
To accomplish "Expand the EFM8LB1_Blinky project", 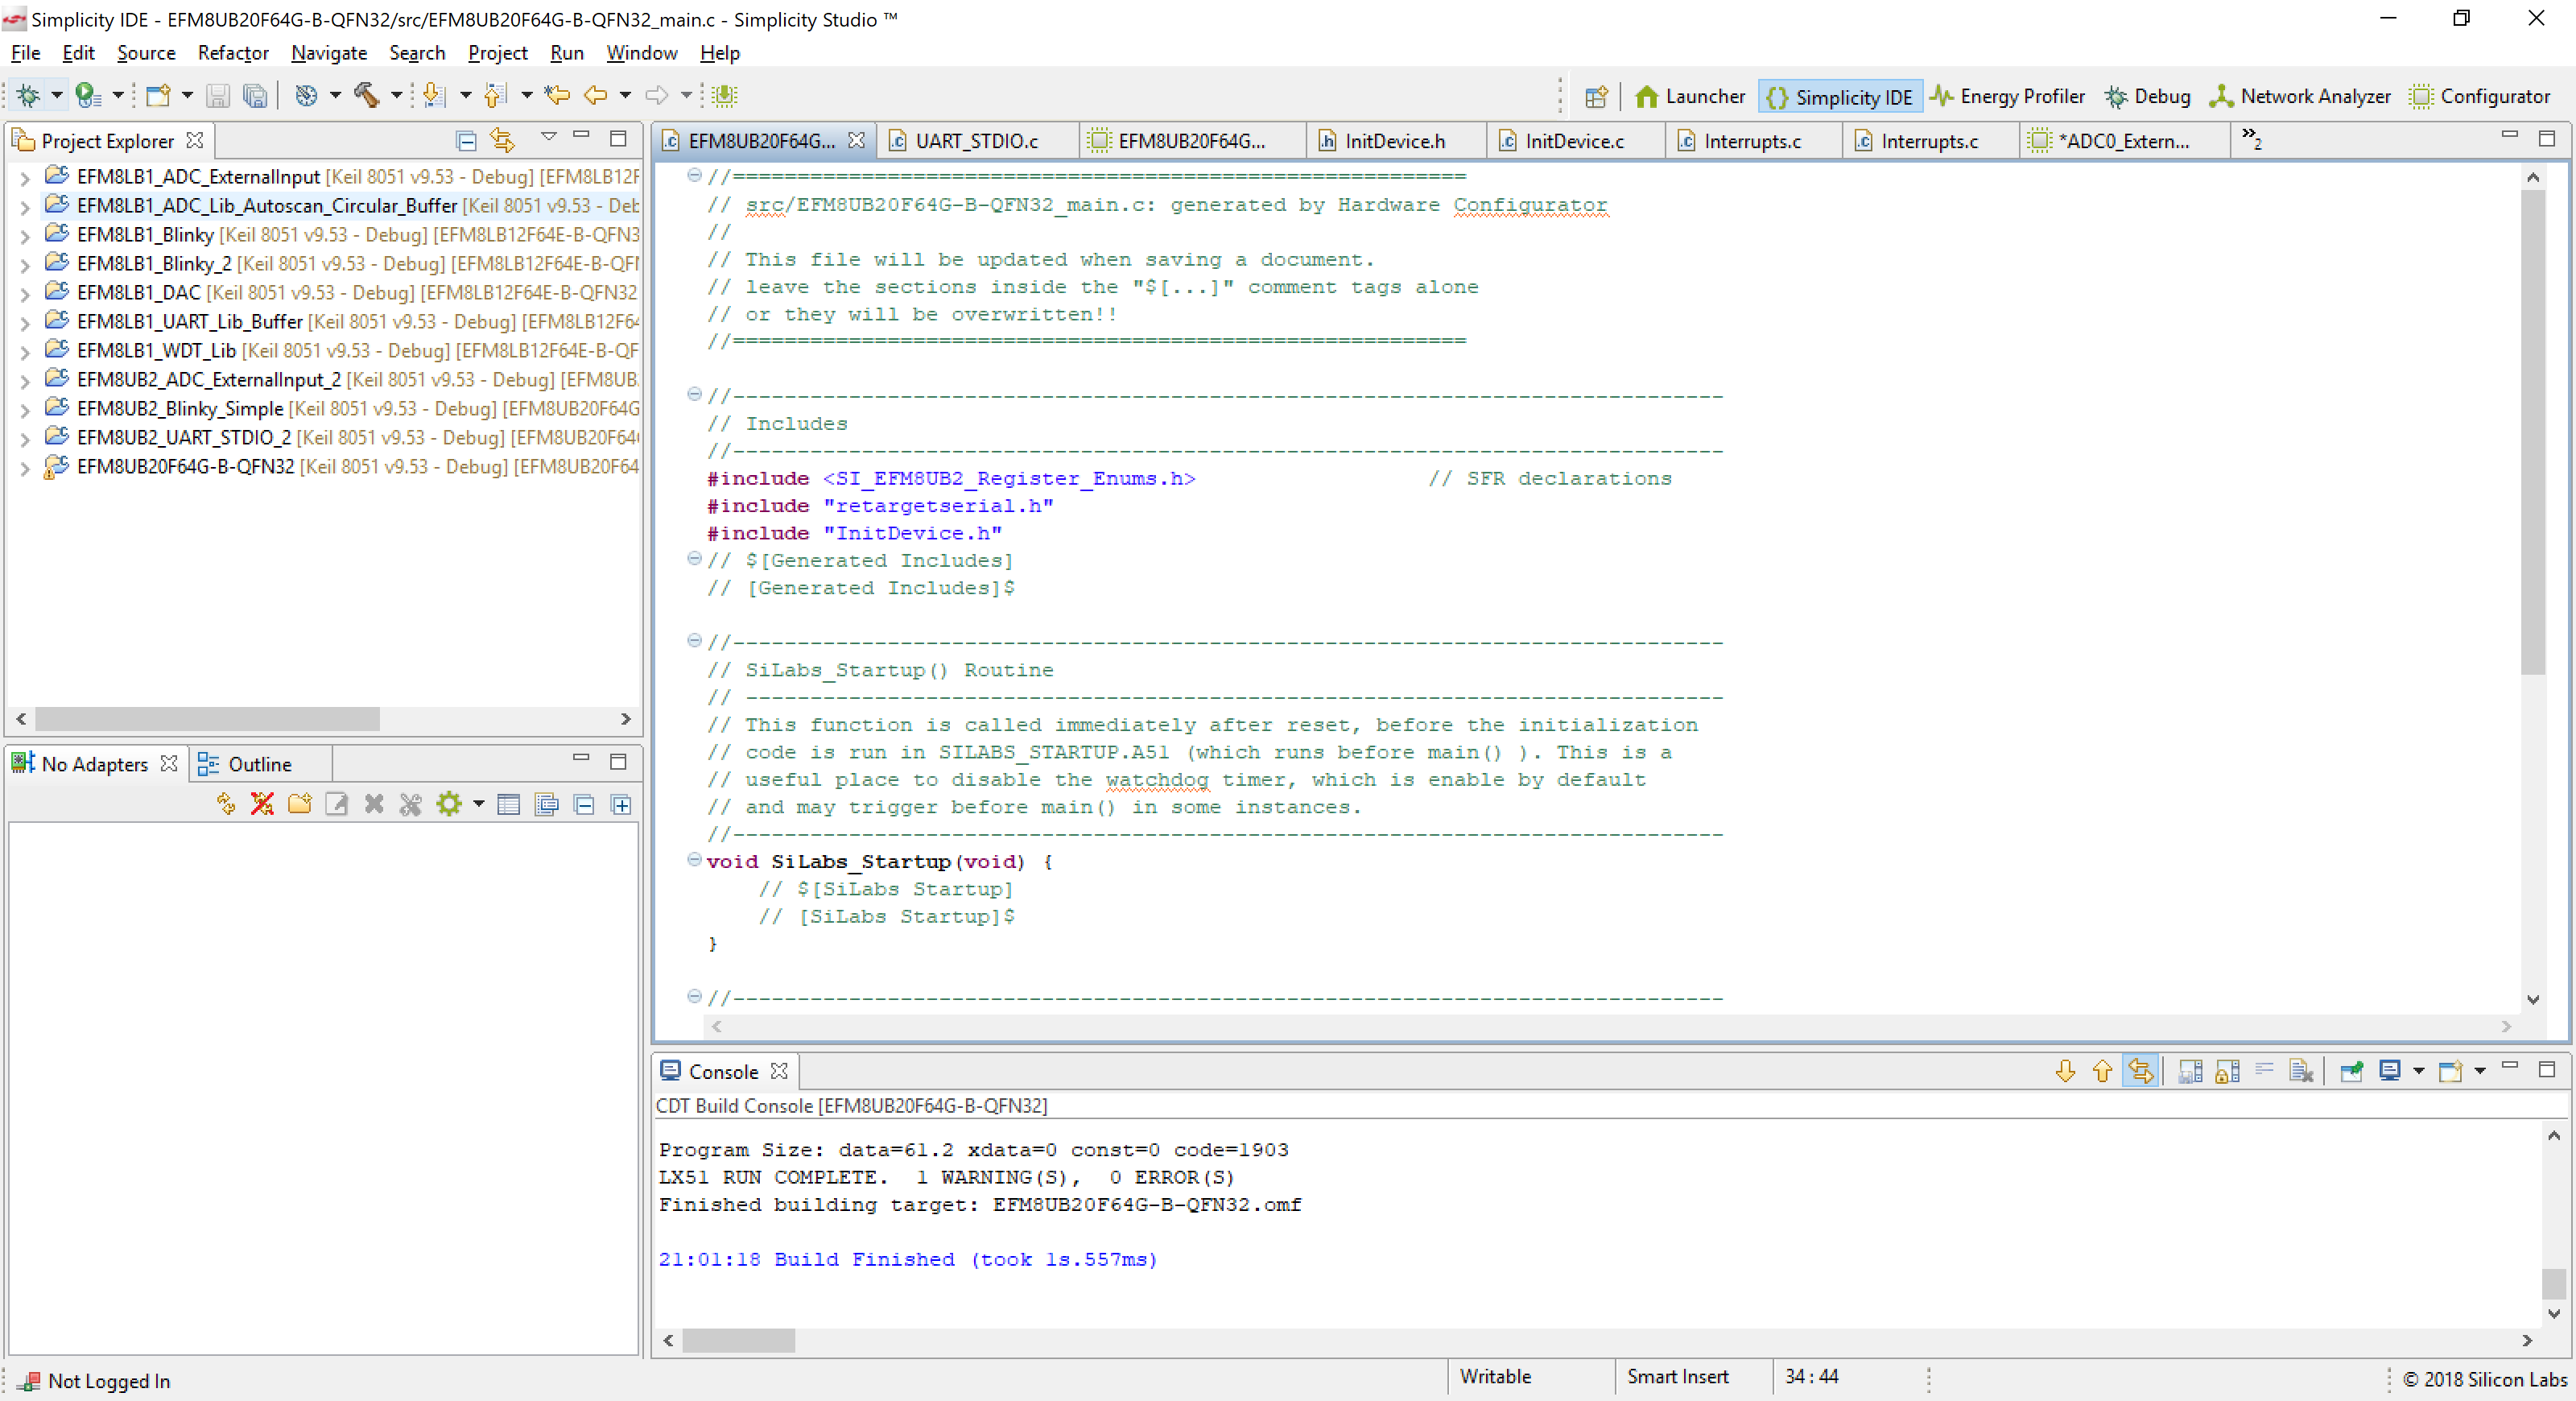I will 23,234.
